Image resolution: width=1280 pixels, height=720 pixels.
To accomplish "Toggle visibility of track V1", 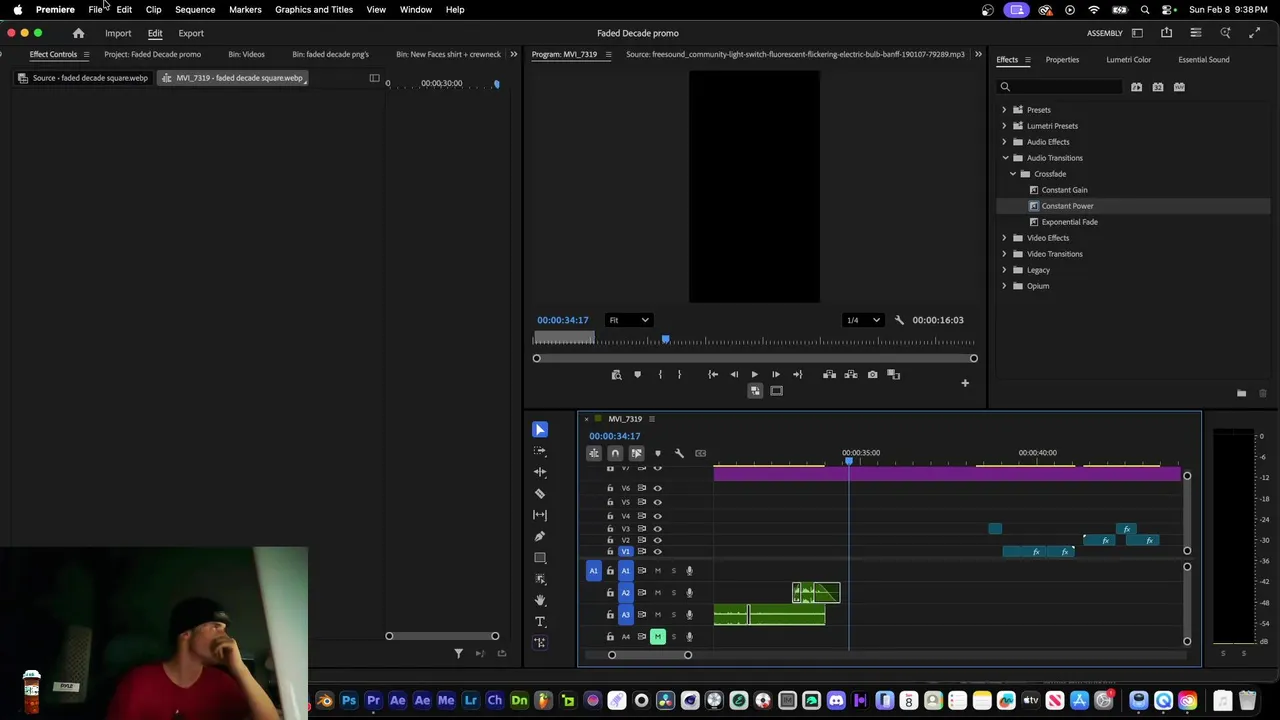I will click(657, 552).
